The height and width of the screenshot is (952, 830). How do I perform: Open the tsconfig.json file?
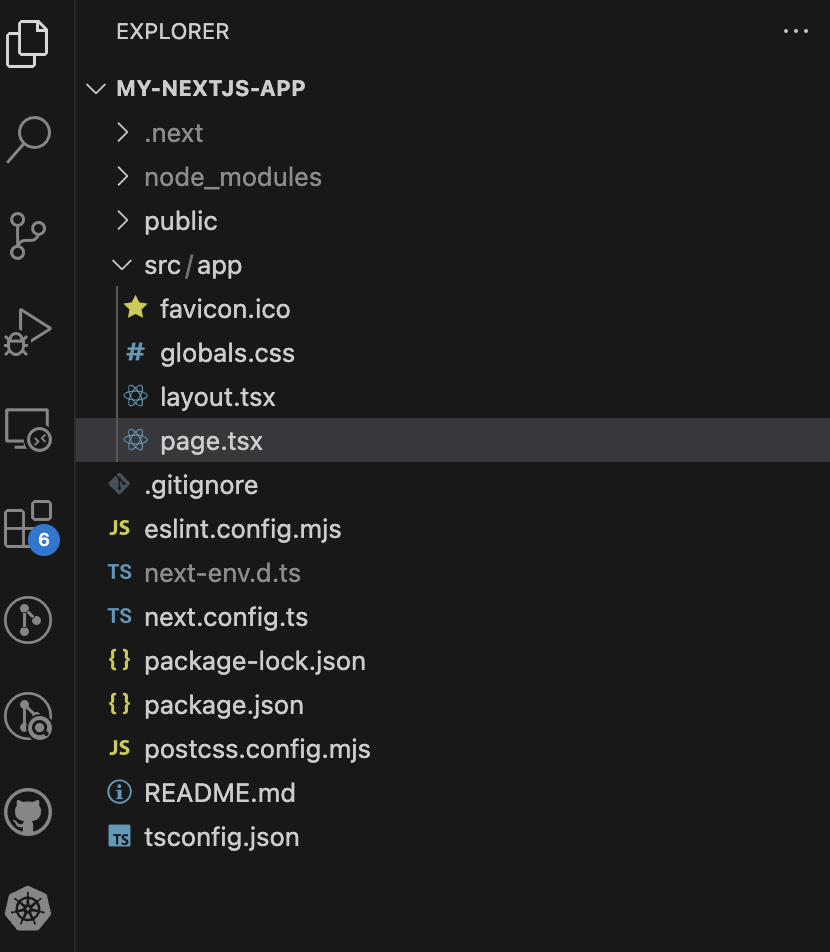pyautogui.click(x=453, y=837)
